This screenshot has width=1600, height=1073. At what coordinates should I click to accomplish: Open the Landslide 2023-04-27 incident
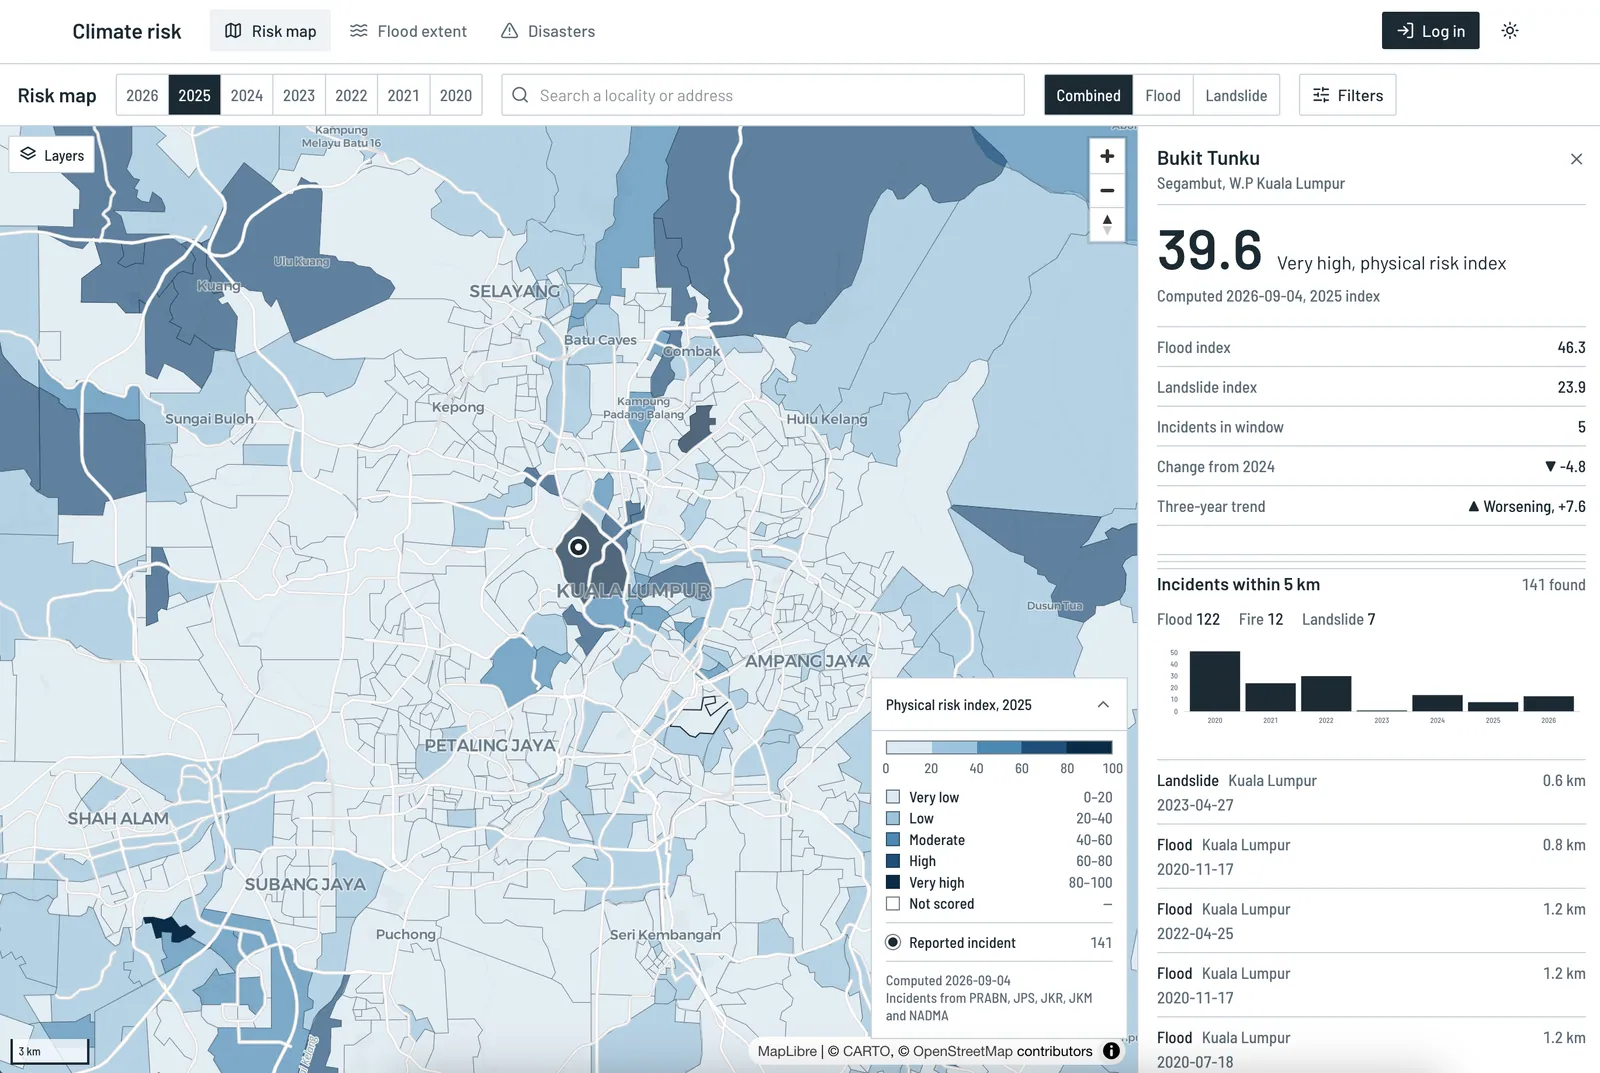pos(1371,792)
